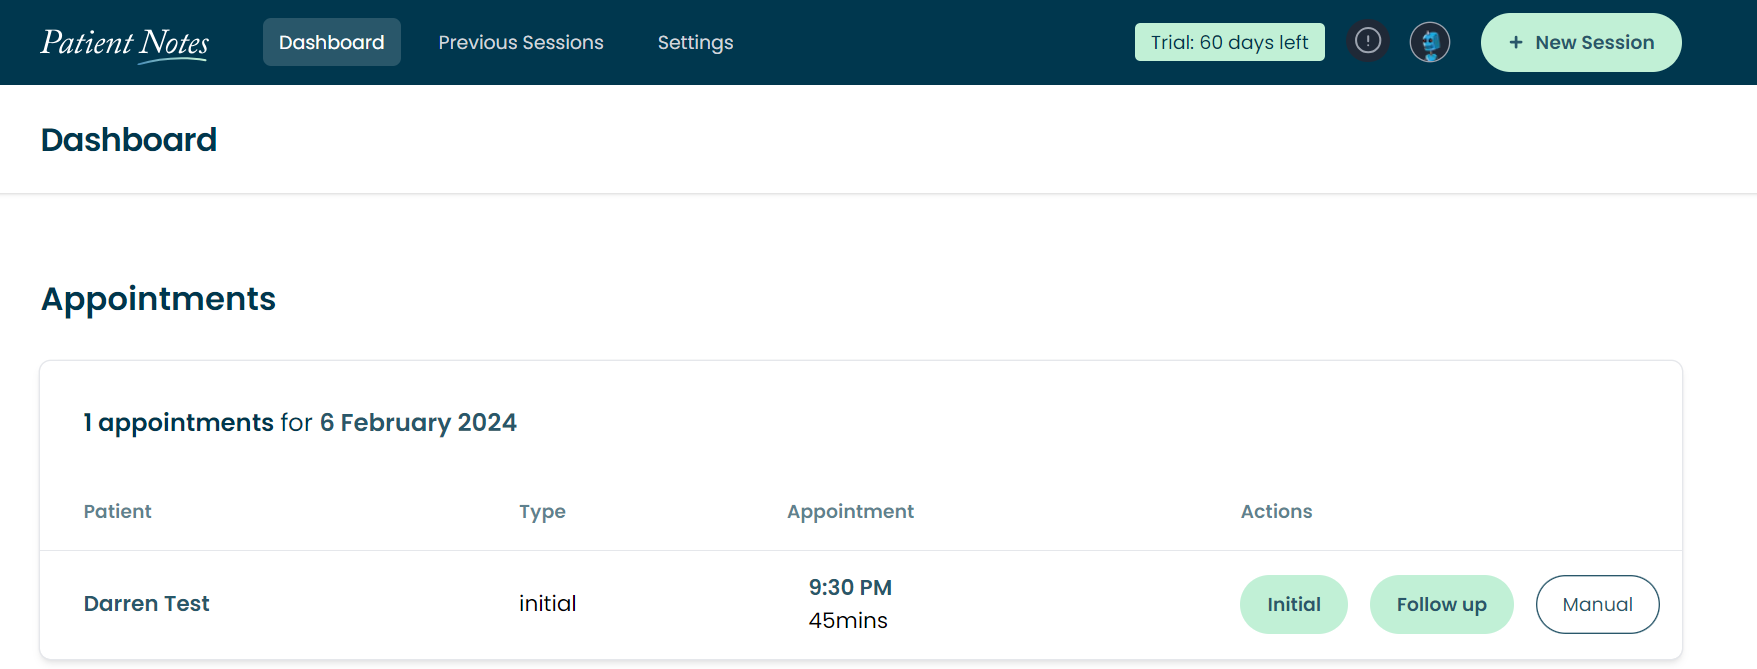Click the Actions column header
The width and height of the screenshot is (1757, 669).
click(x=1277, y=511)
